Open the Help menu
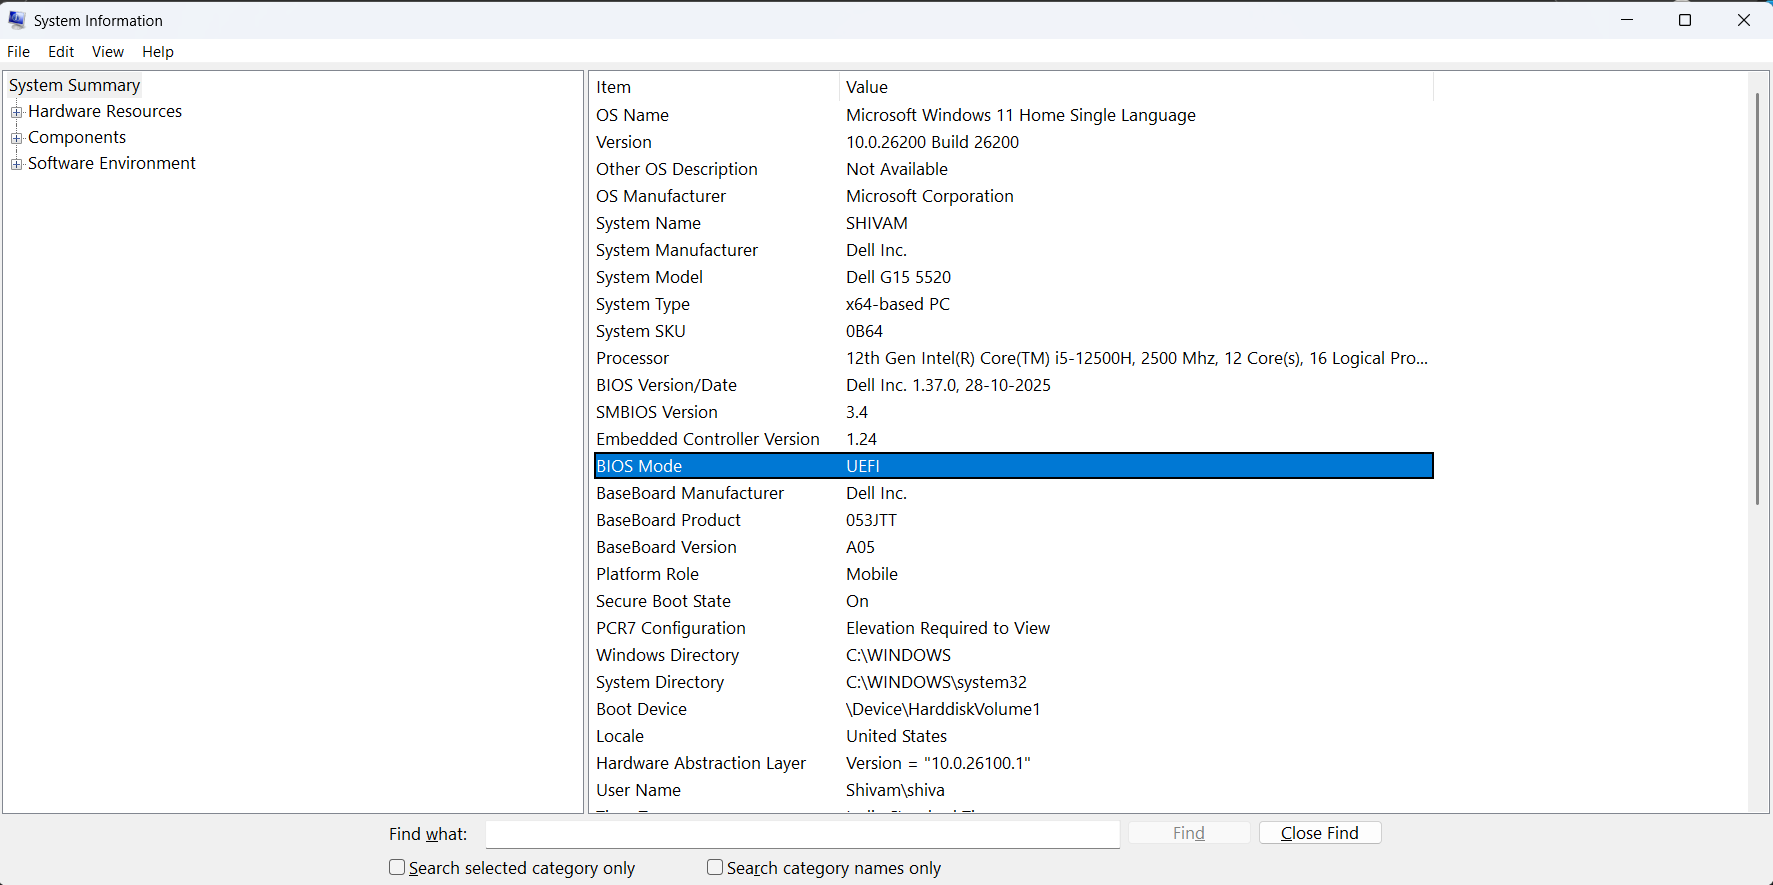This screenshot has width=1773, height=885. (x=158, y=52)
